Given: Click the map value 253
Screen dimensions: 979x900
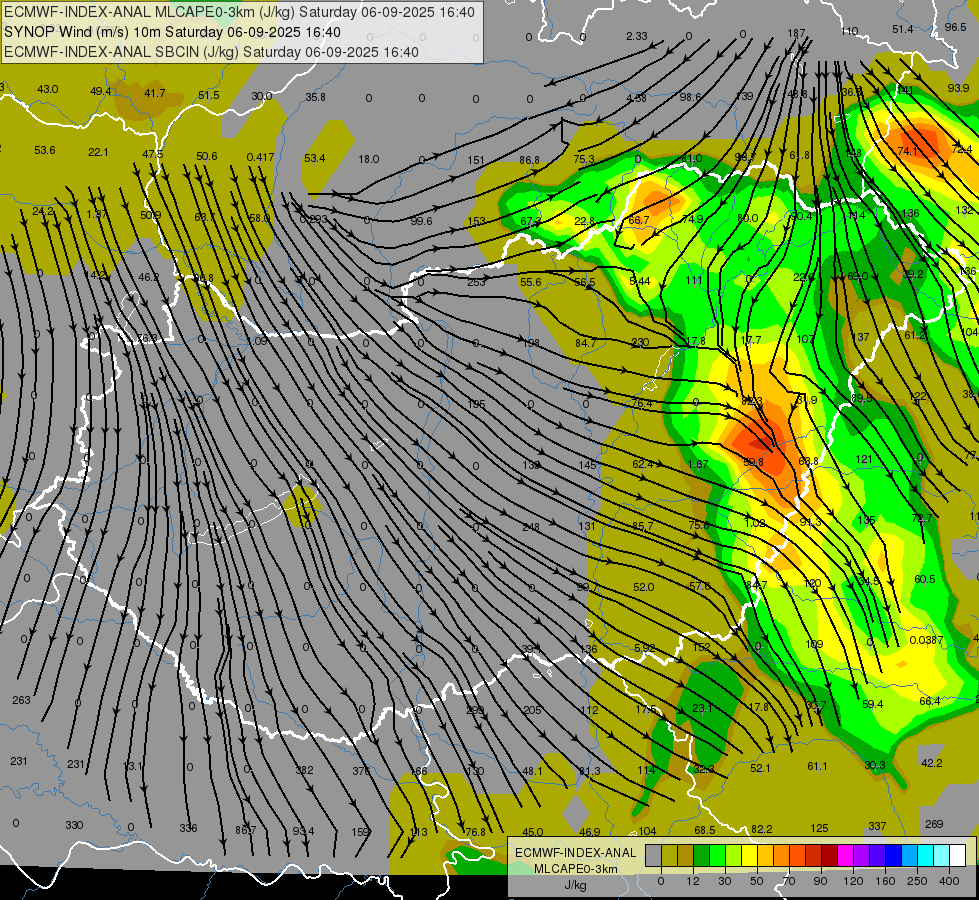Looking at the screenshot, I should (x=476, y=282).
